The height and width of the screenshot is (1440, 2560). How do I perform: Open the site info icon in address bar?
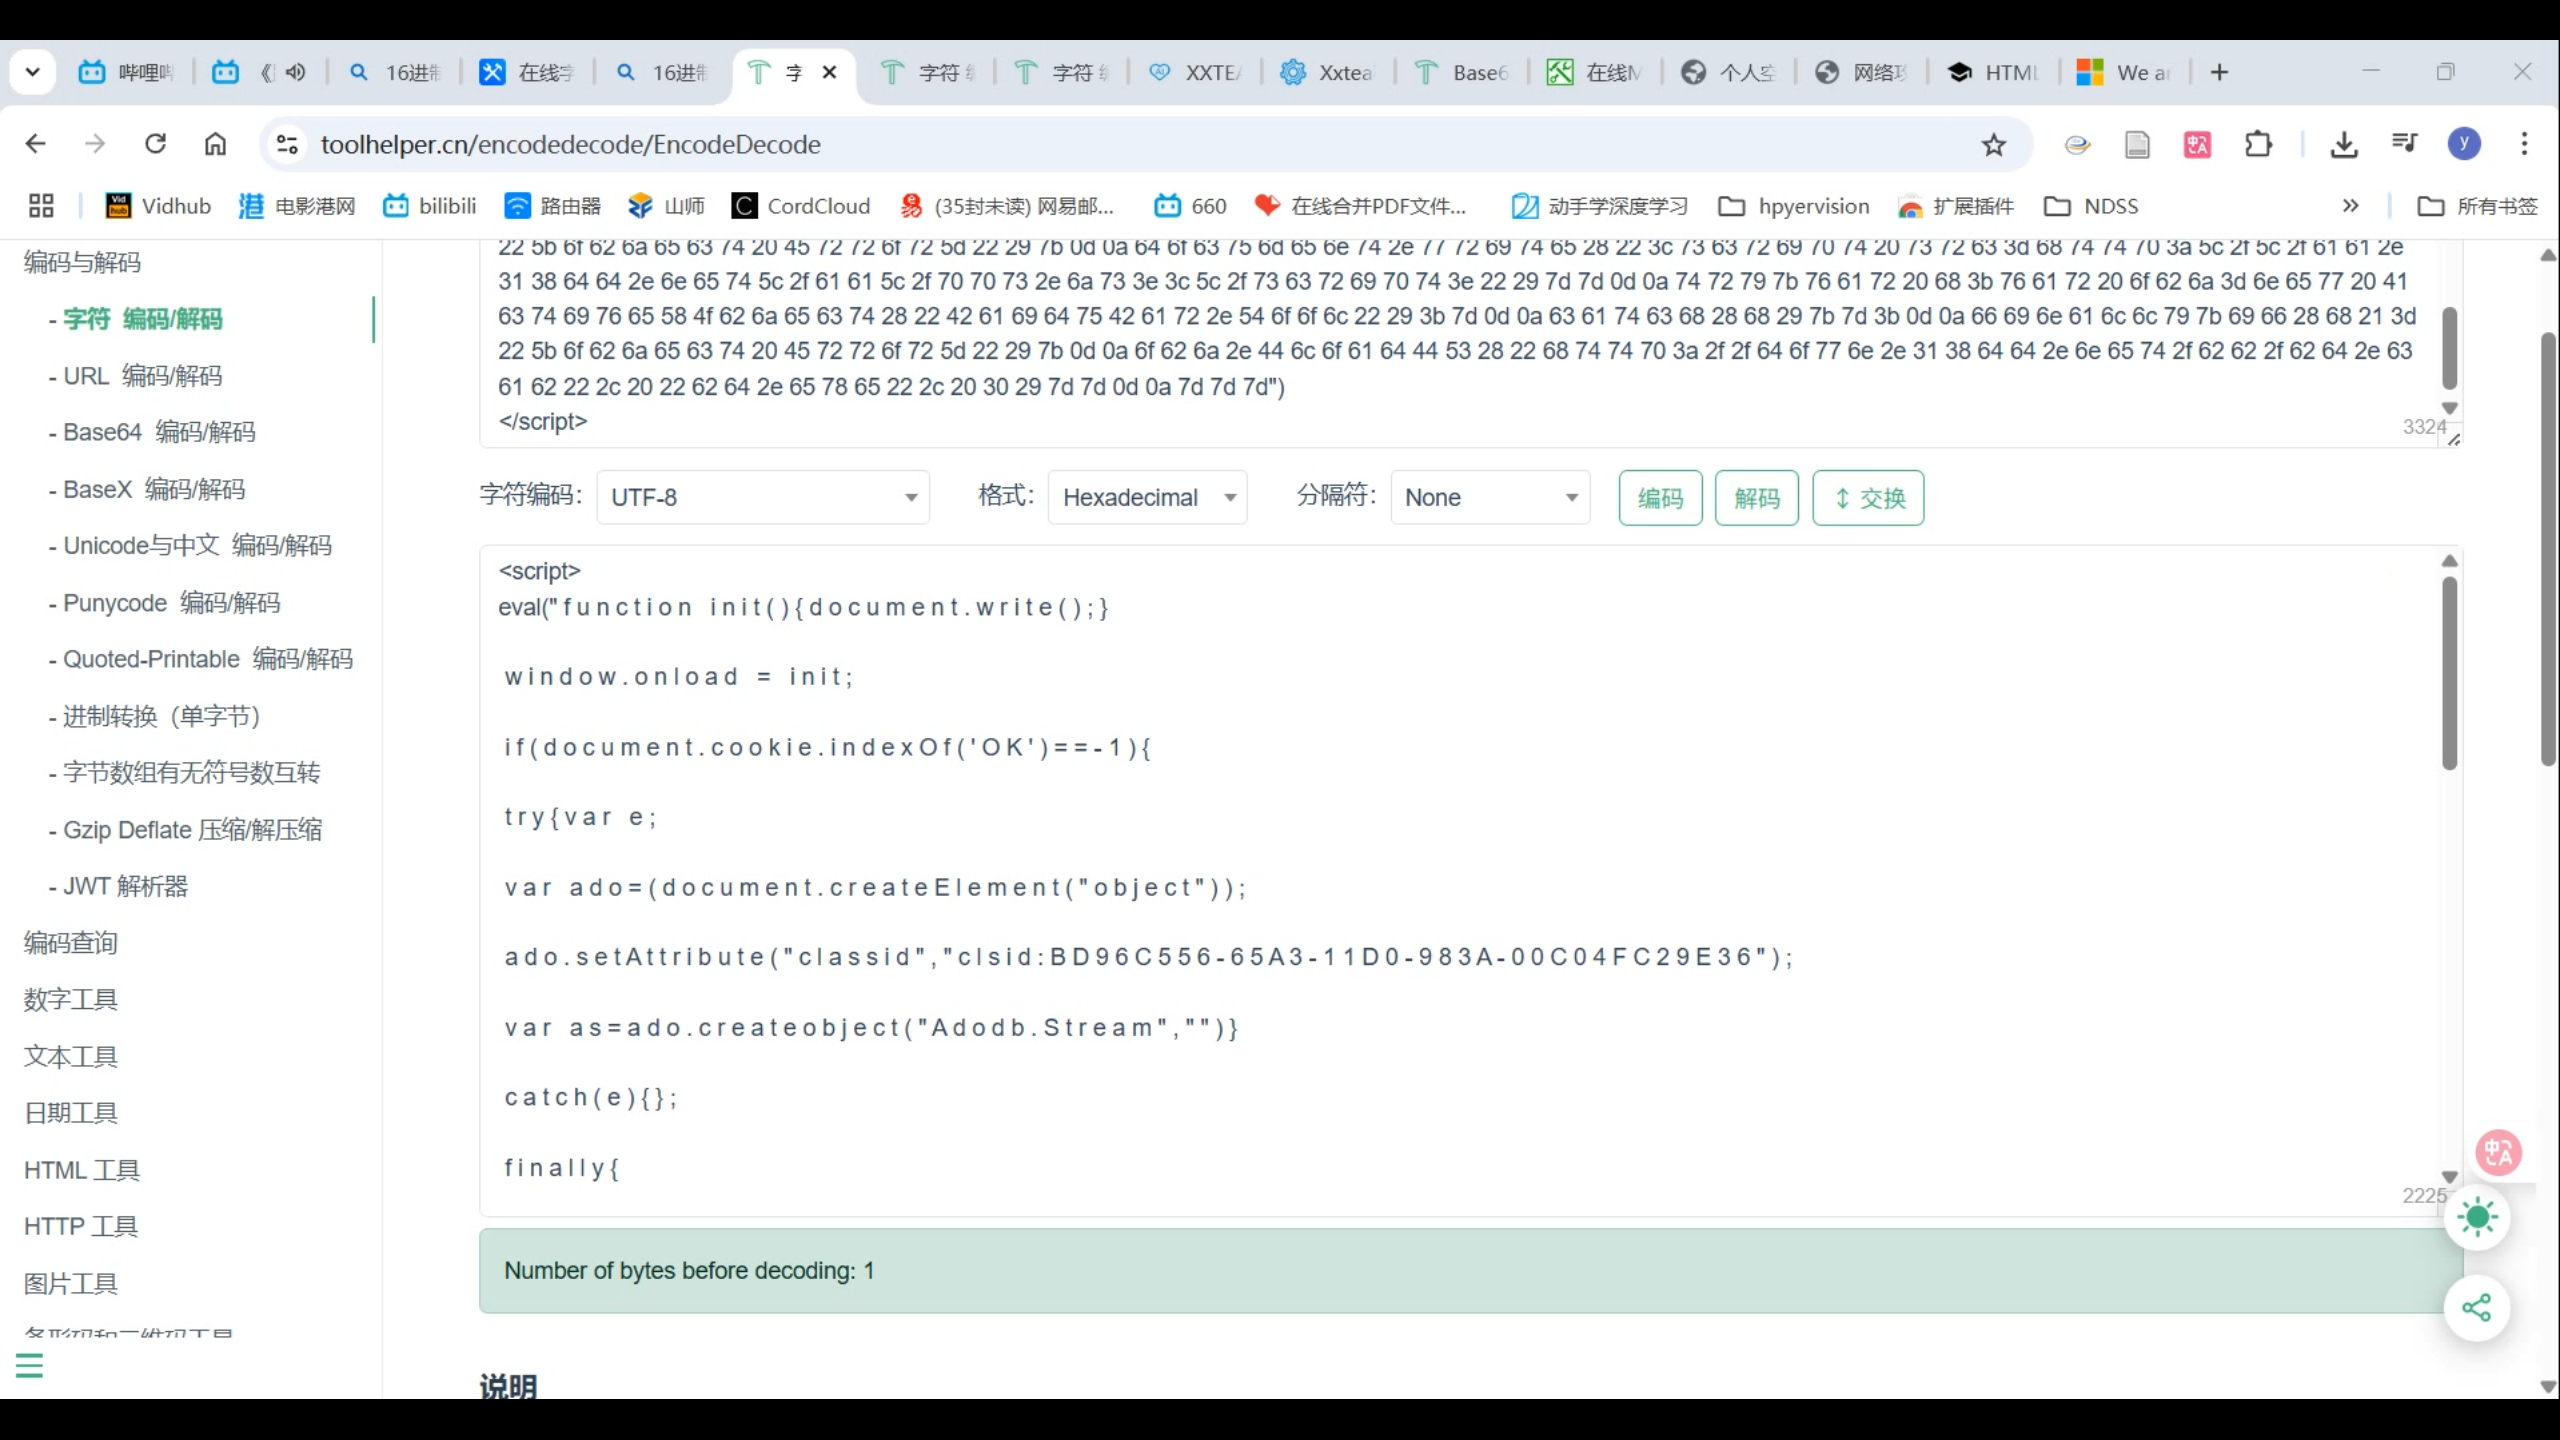pos(287,144)
